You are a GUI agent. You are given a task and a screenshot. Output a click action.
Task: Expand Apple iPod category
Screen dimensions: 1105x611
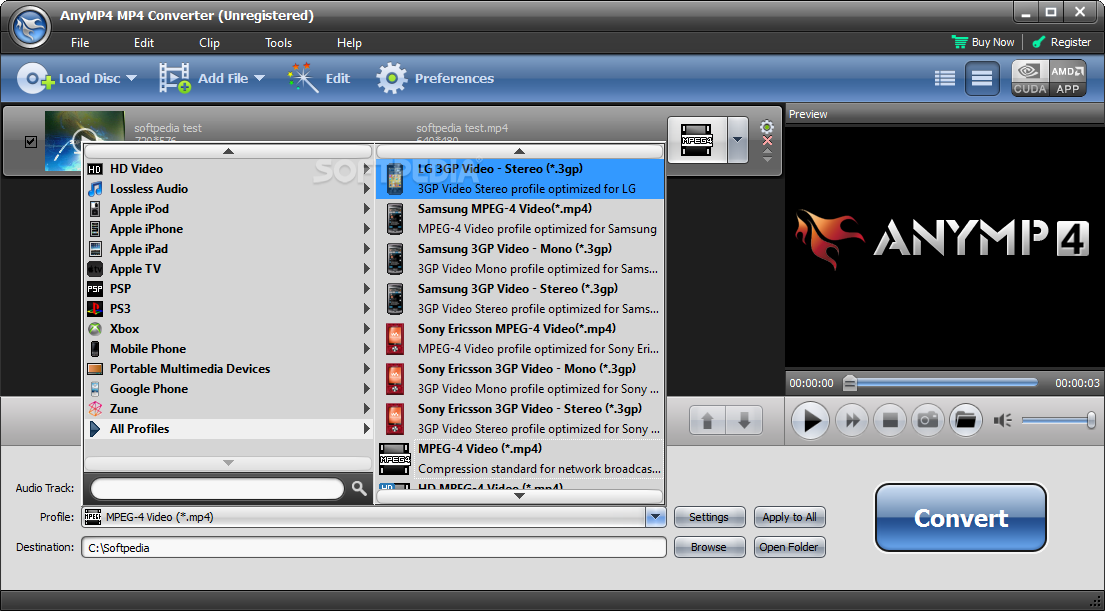pyautogui.click(x=228, y=209)
